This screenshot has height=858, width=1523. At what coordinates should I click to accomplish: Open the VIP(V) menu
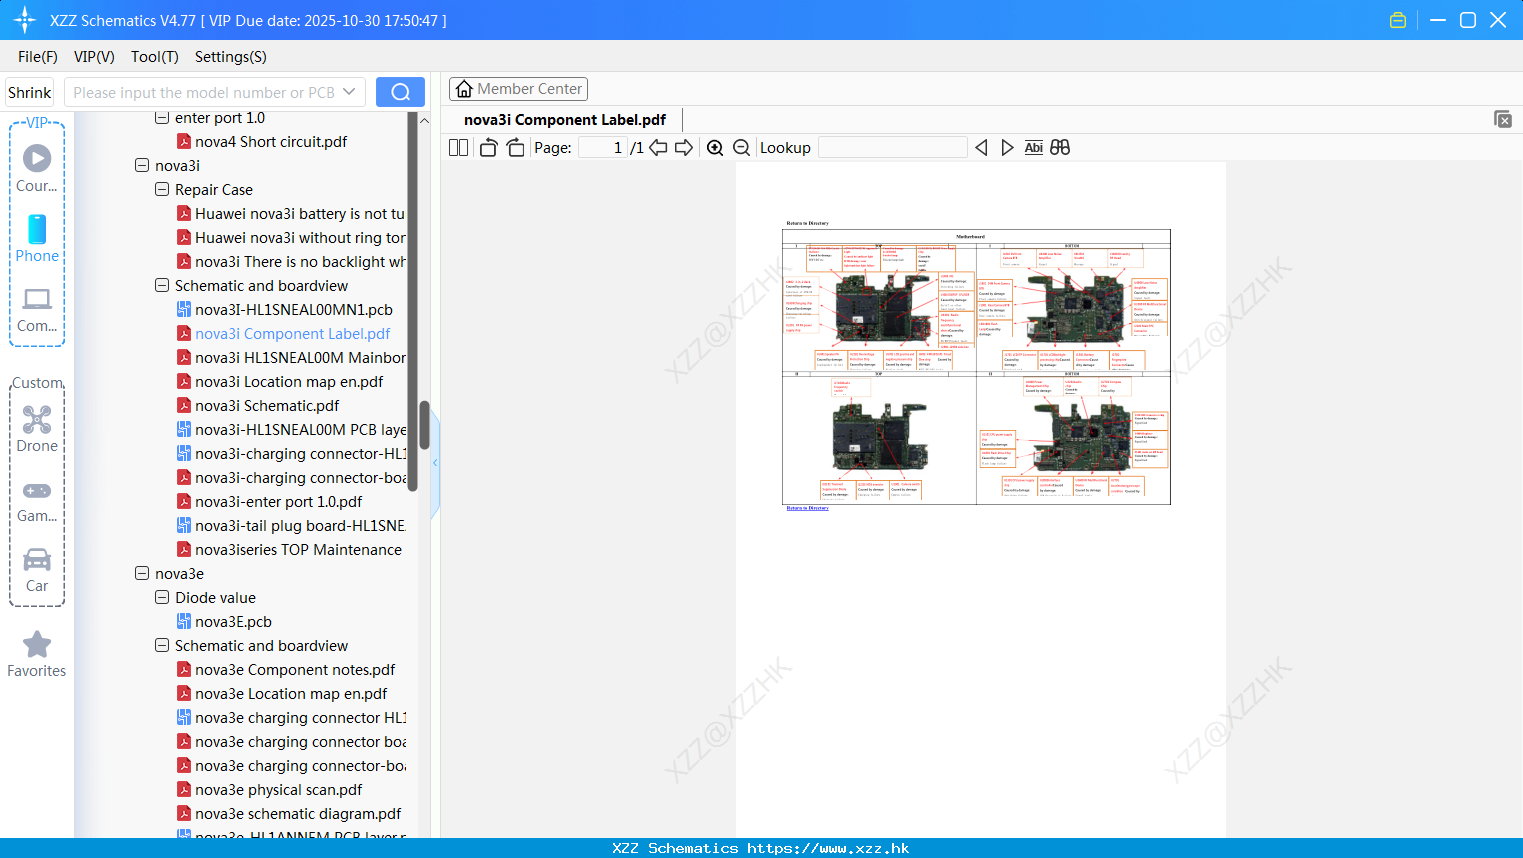click(x=94, y=56)
